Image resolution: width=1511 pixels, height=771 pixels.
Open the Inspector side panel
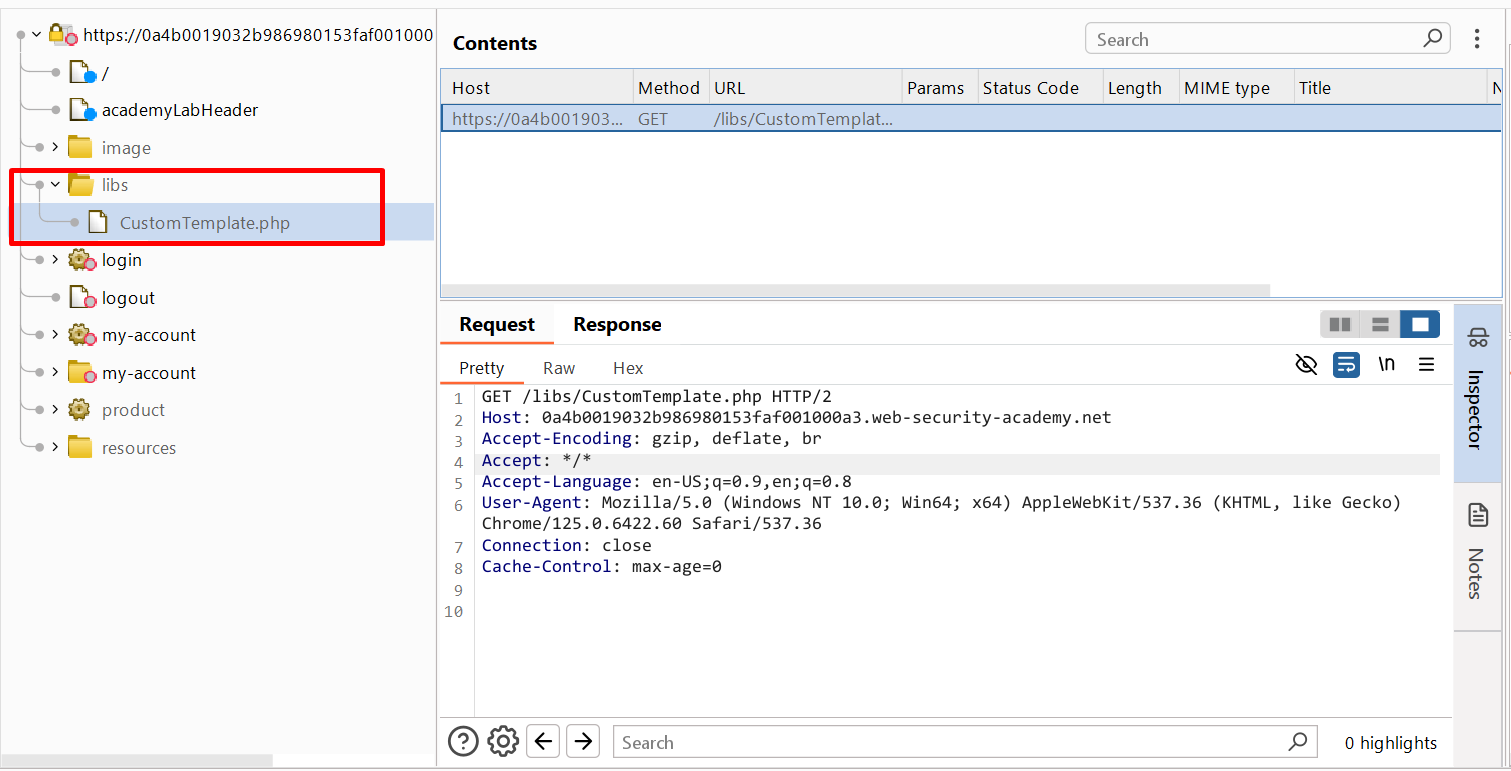(x=1477, y=392)
